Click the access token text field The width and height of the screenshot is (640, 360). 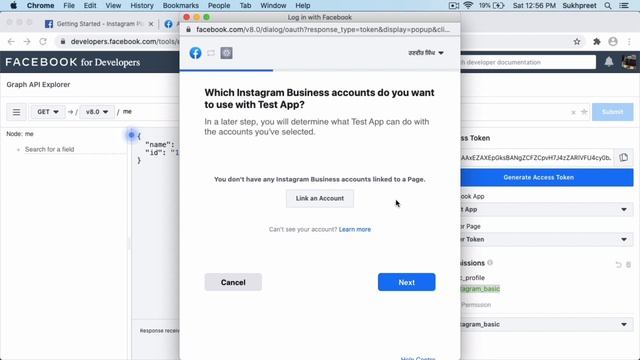coord(537,158)
